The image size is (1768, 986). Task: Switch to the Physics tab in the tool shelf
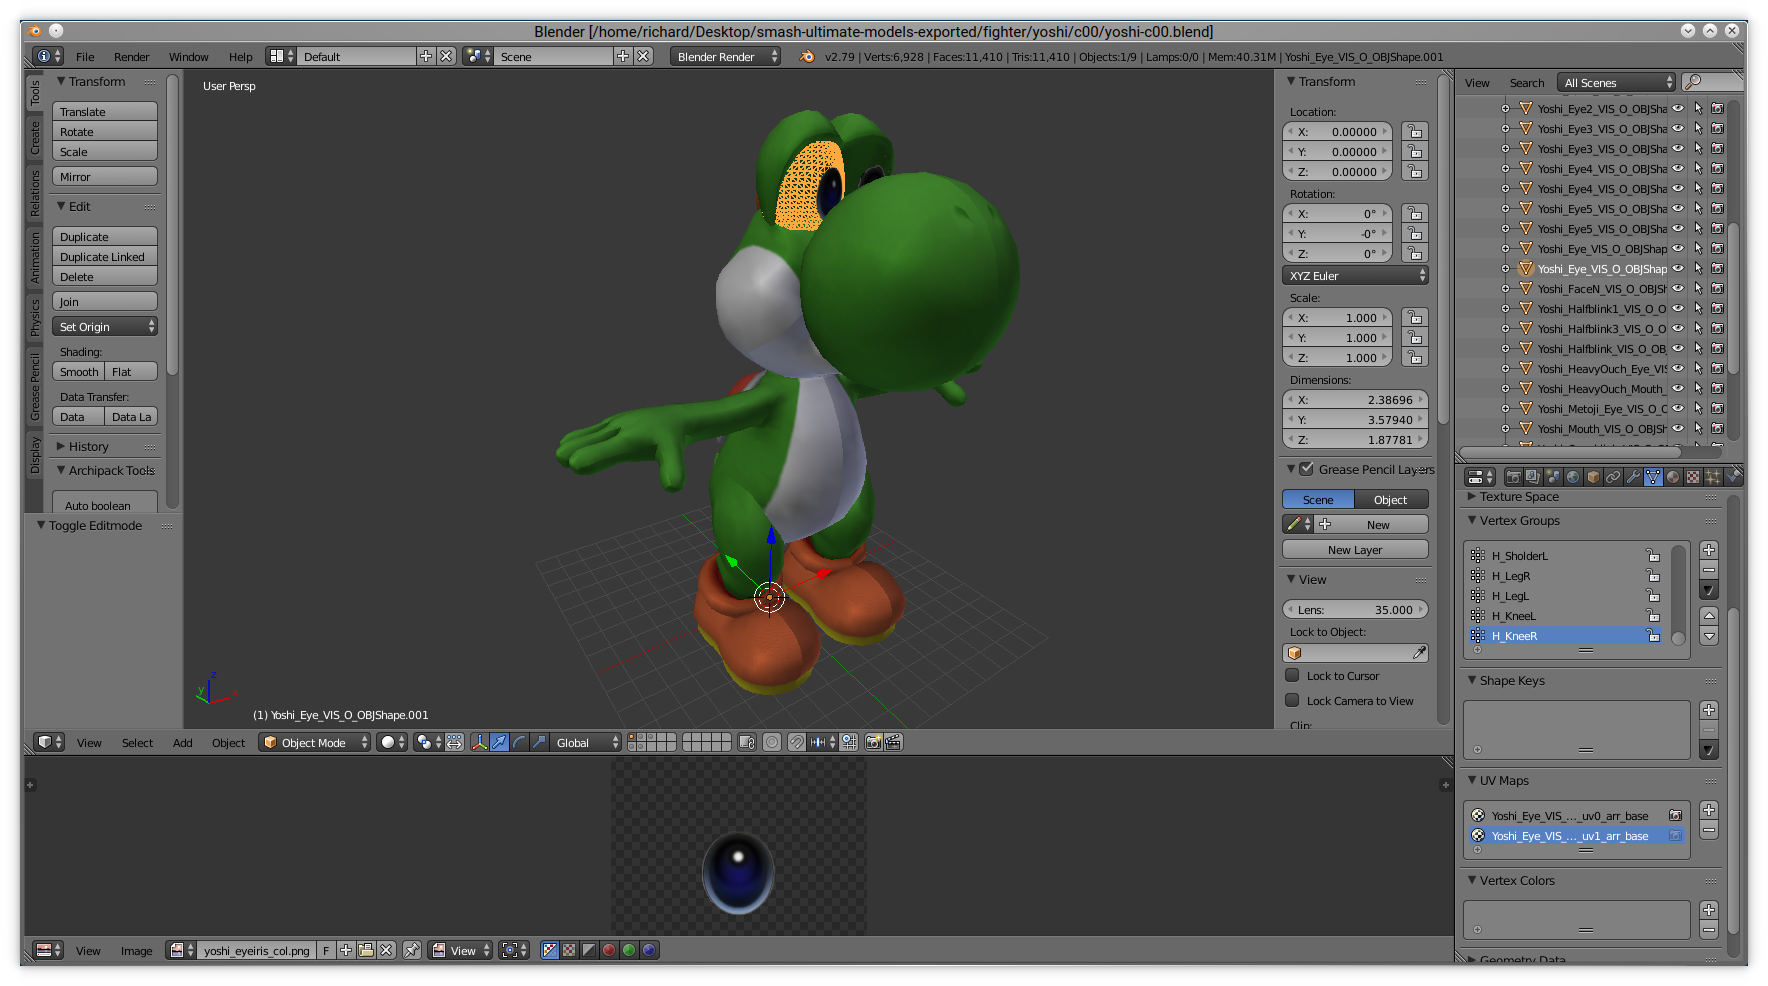click(35, 317)
